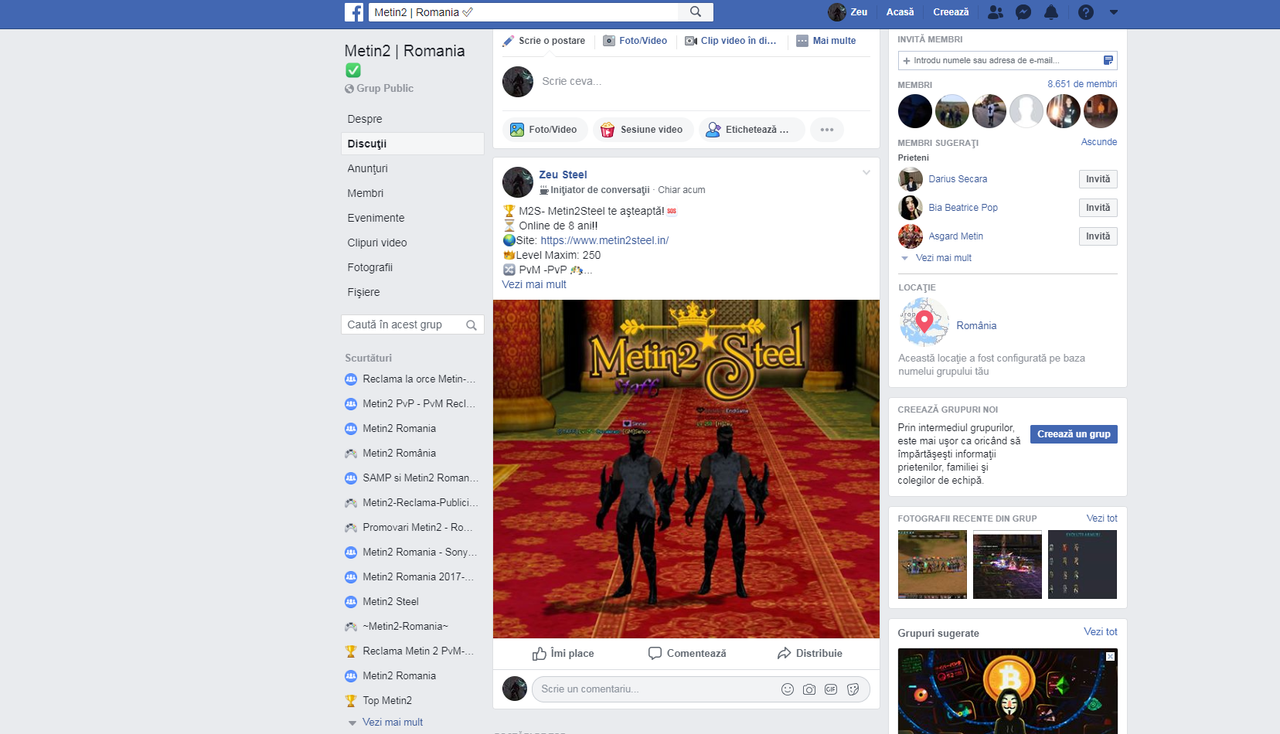The image size is (1280, 734).
Task: Hide suggested members with Ascunde
Action: (1099, 142)
